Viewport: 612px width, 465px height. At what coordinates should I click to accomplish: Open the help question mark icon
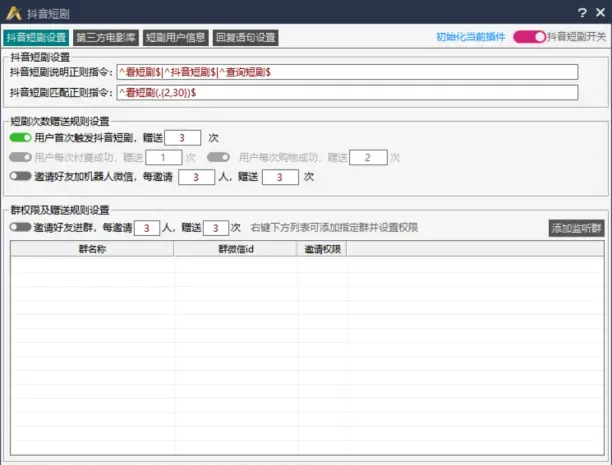tap(582, 13)
